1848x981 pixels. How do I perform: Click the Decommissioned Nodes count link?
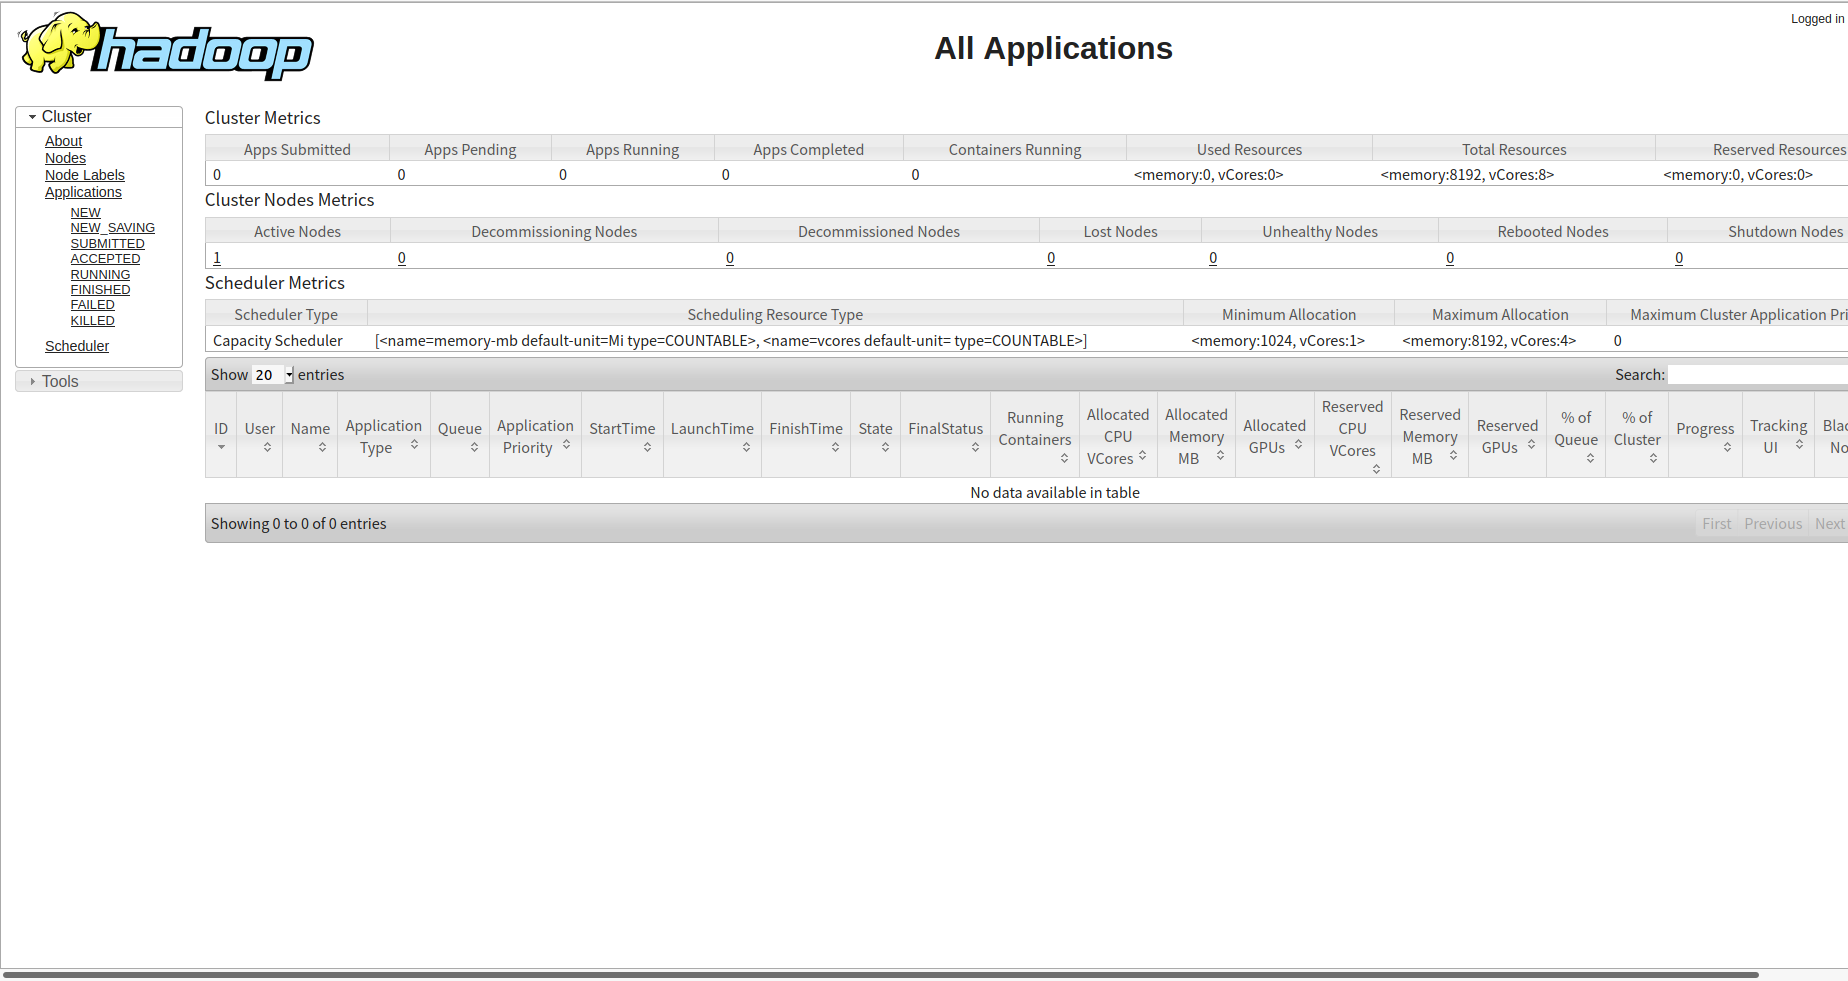pos(730,258)
